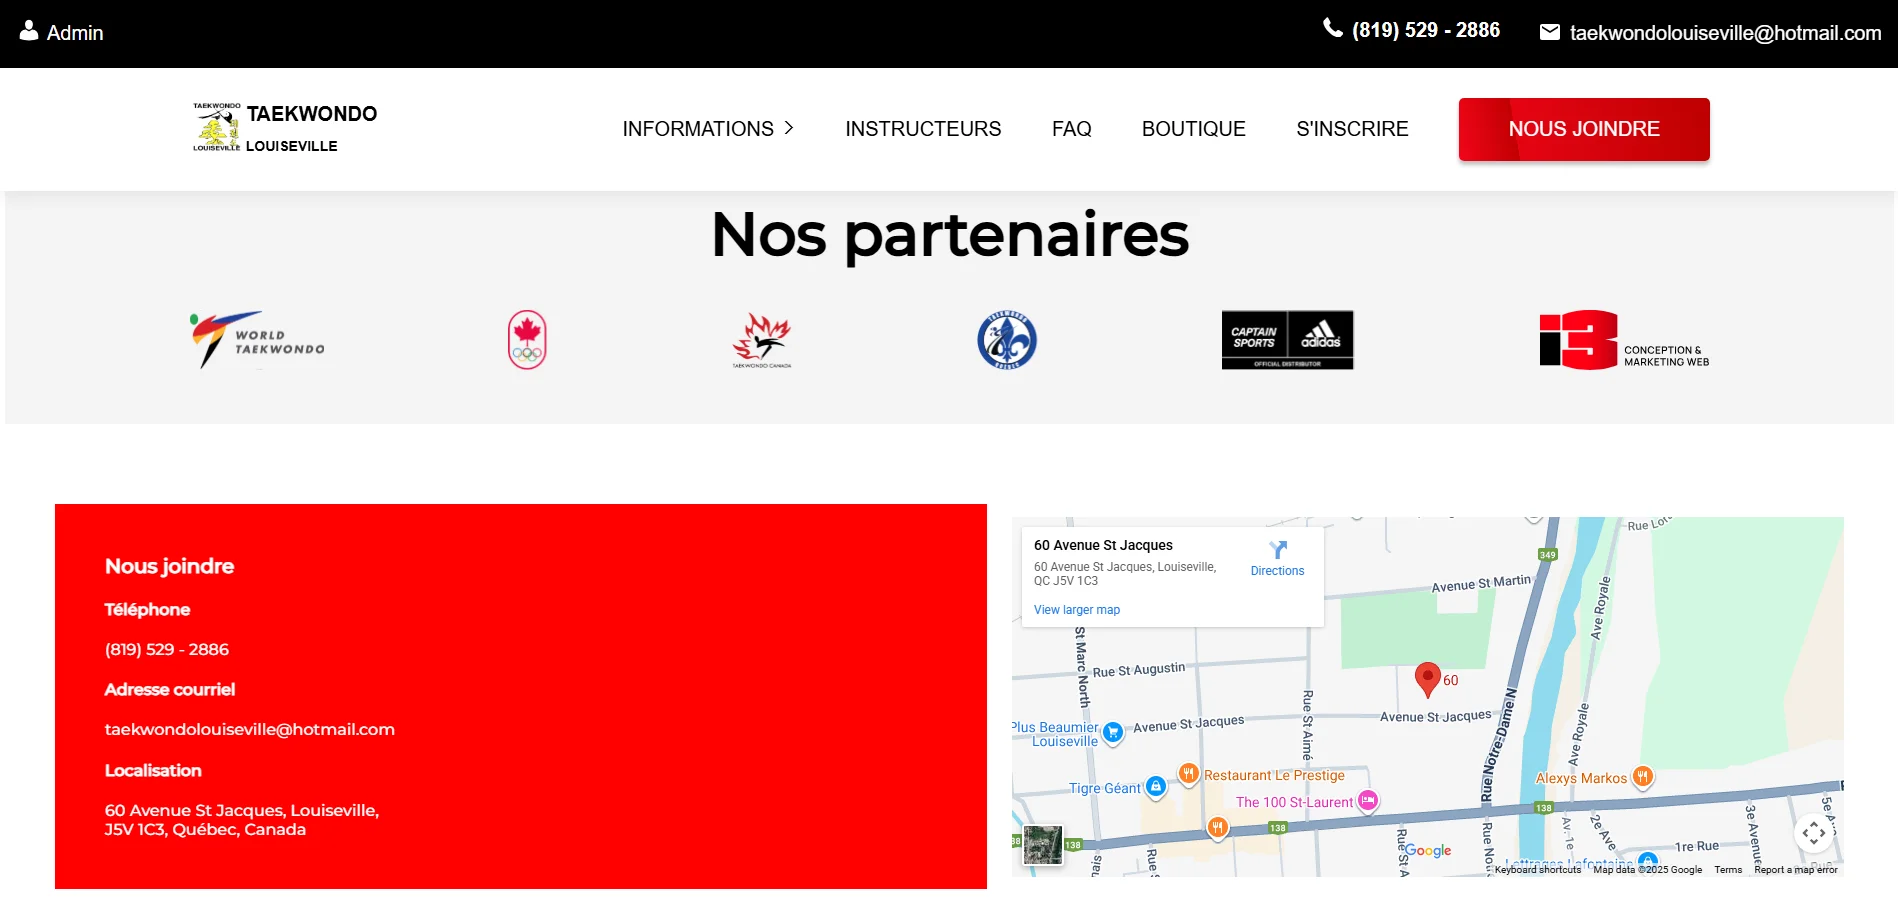
Task: Click email address in red contact box
Action: (250, 730)
